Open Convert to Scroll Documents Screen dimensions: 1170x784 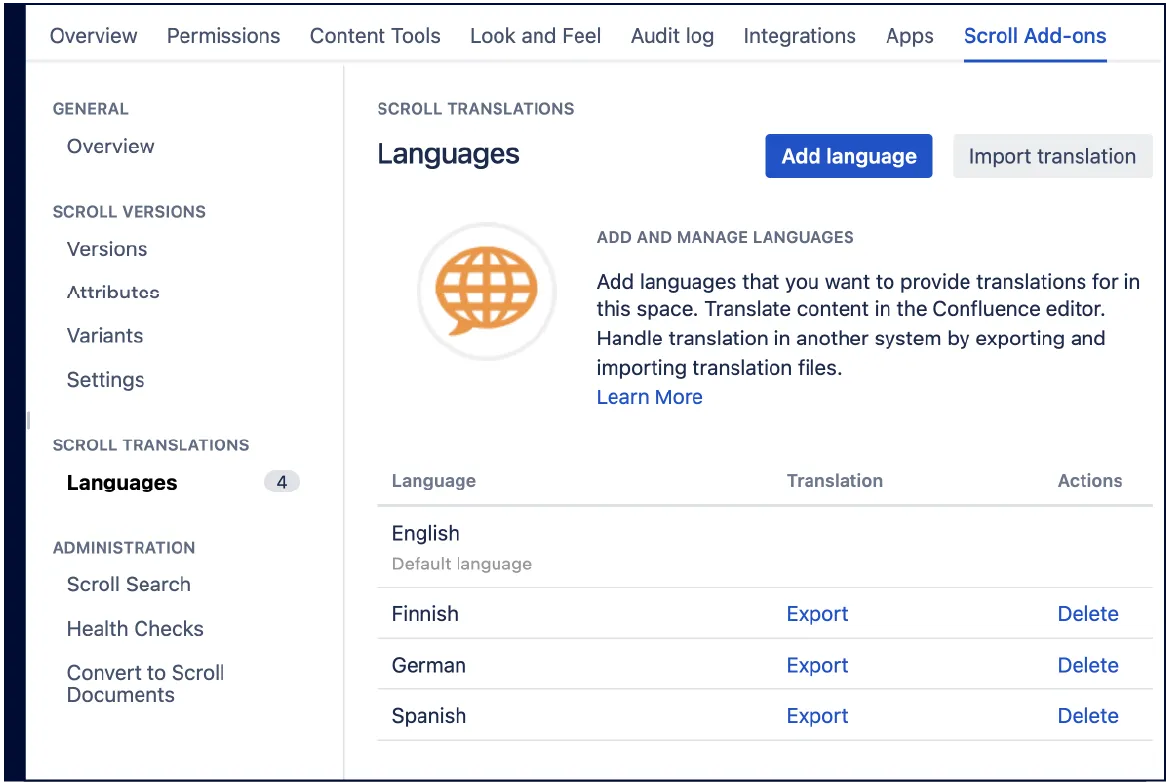tap(146, 683)
